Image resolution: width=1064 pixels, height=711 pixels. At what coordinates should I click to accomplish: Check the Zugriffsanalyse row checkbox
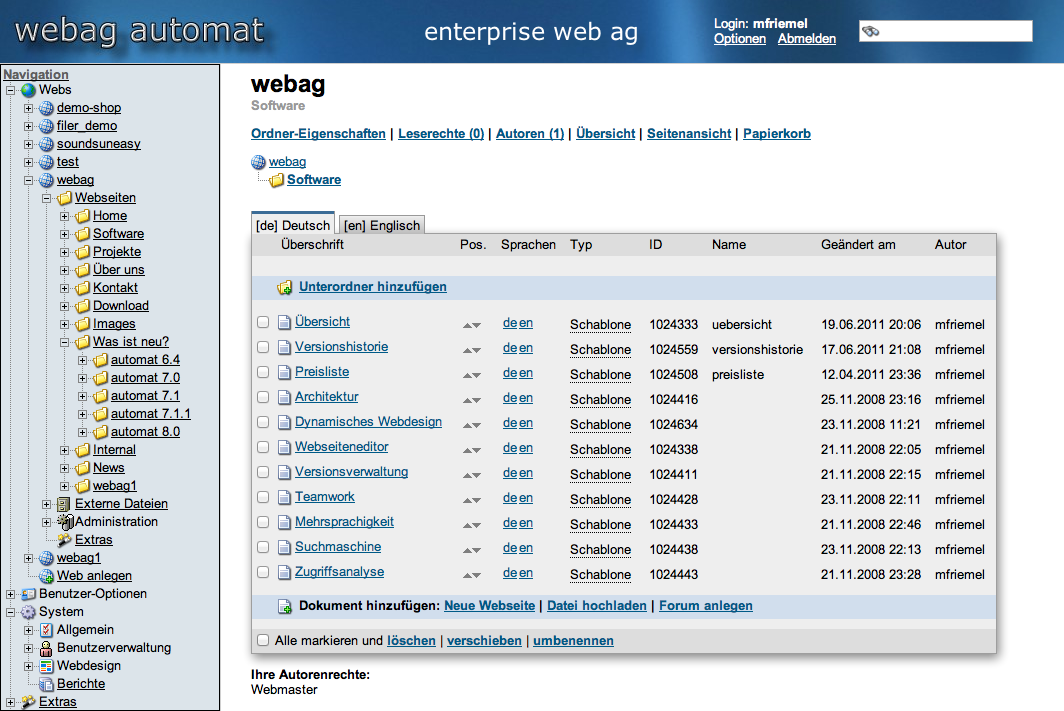click(263, 573)
